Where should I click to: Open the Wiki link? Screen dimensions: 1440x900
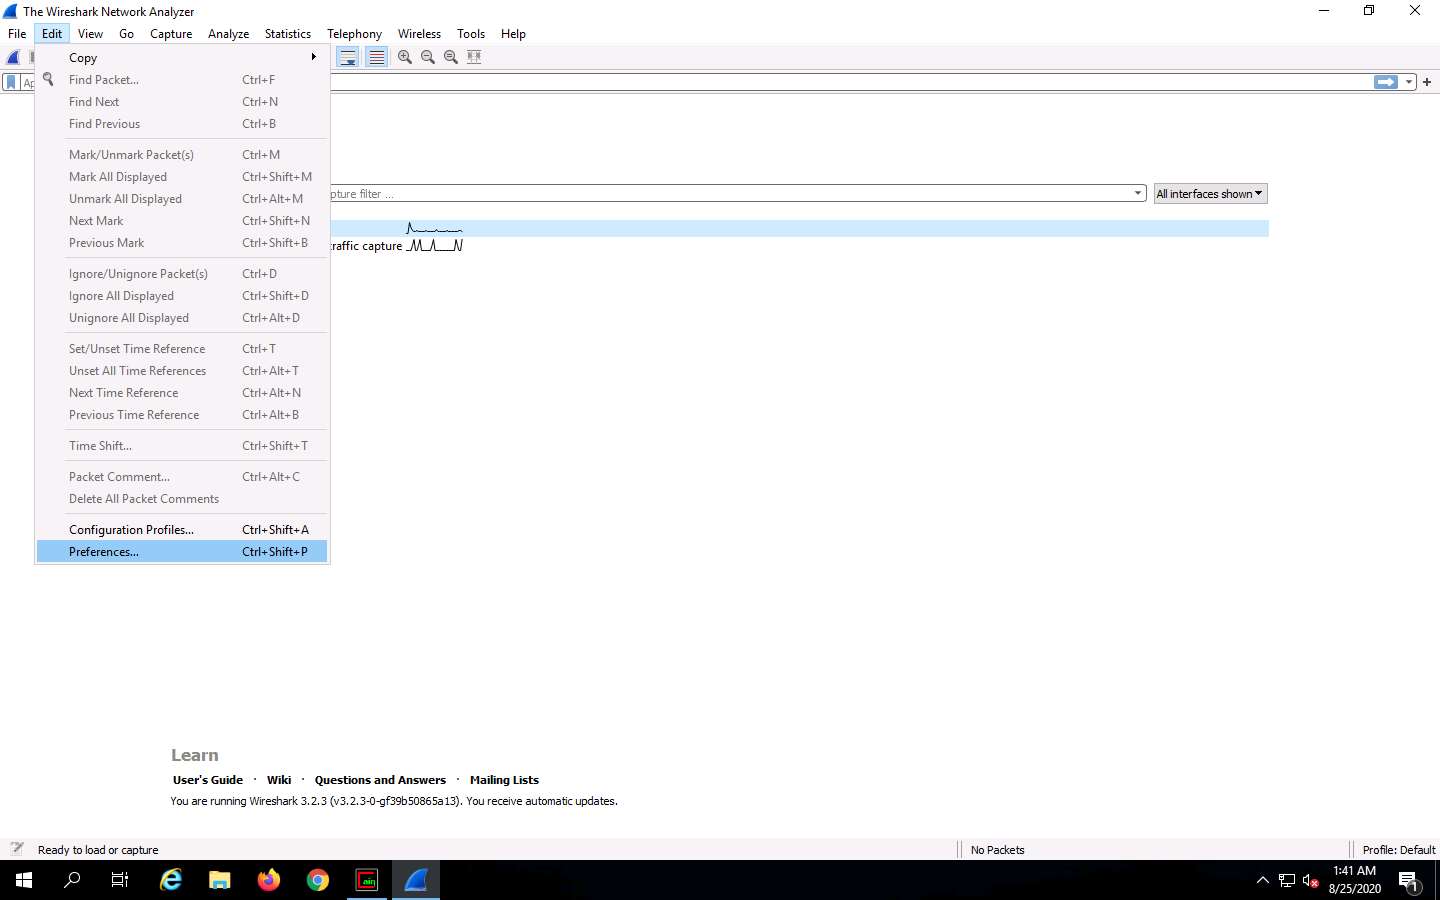point(279,780)
